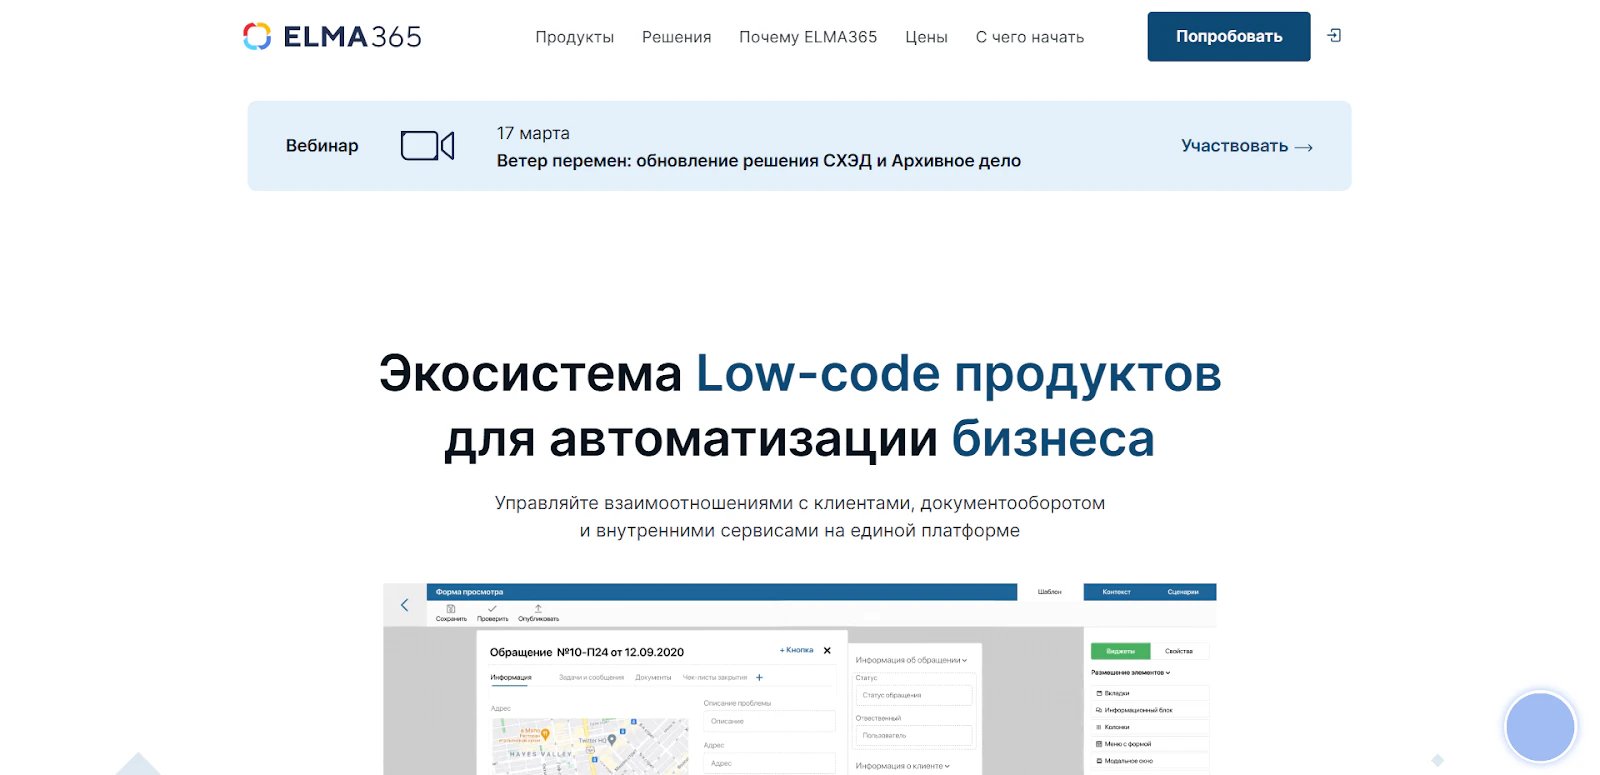The image size is (1600, 775).
Task: Open the Почему ELMA365 menu
Action: (x=808, y=37)
